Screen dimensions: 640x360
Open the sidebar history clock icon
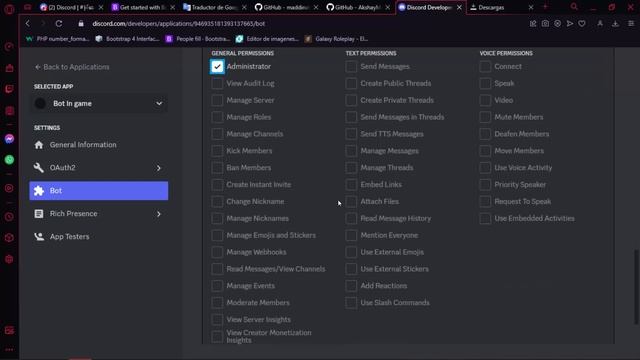tap(9, 217)
